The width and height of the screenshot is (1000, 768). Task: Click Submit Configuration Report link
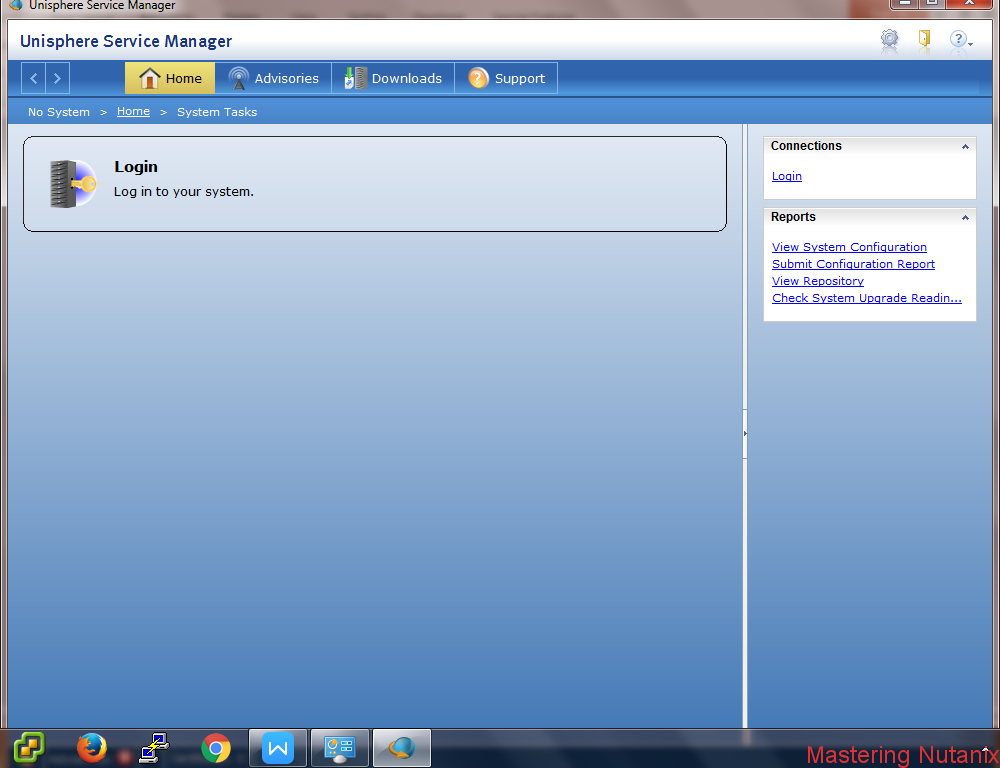853,264
